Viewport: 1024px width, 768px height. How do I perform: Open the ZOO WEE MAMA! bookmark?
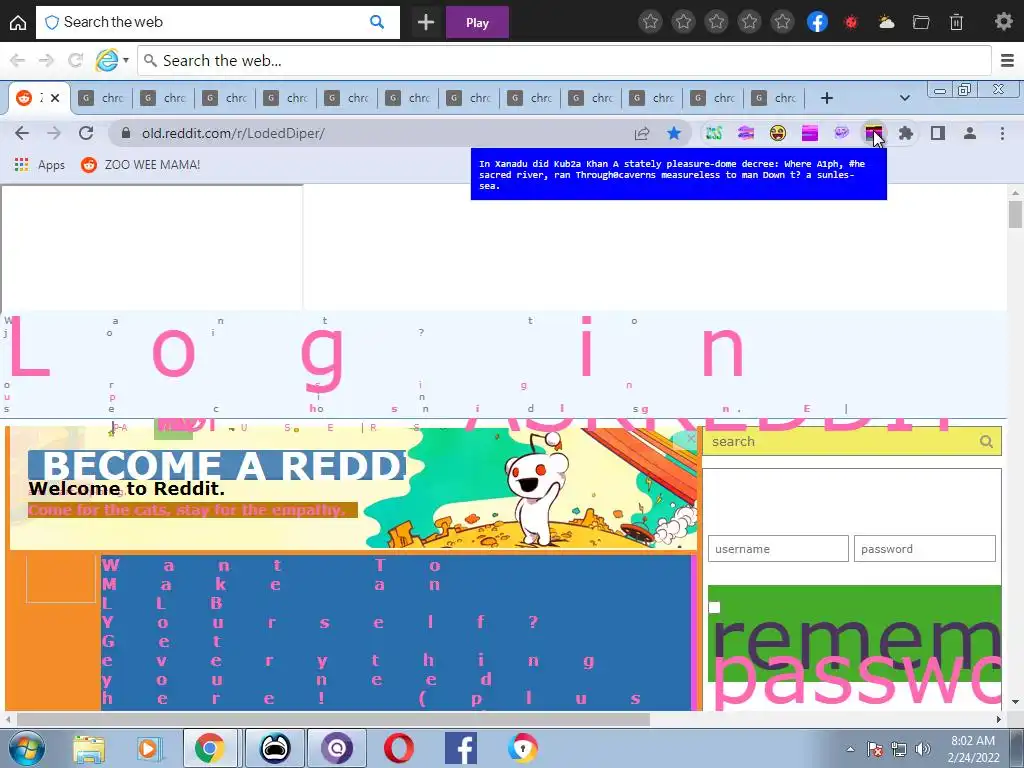(140, 165)
